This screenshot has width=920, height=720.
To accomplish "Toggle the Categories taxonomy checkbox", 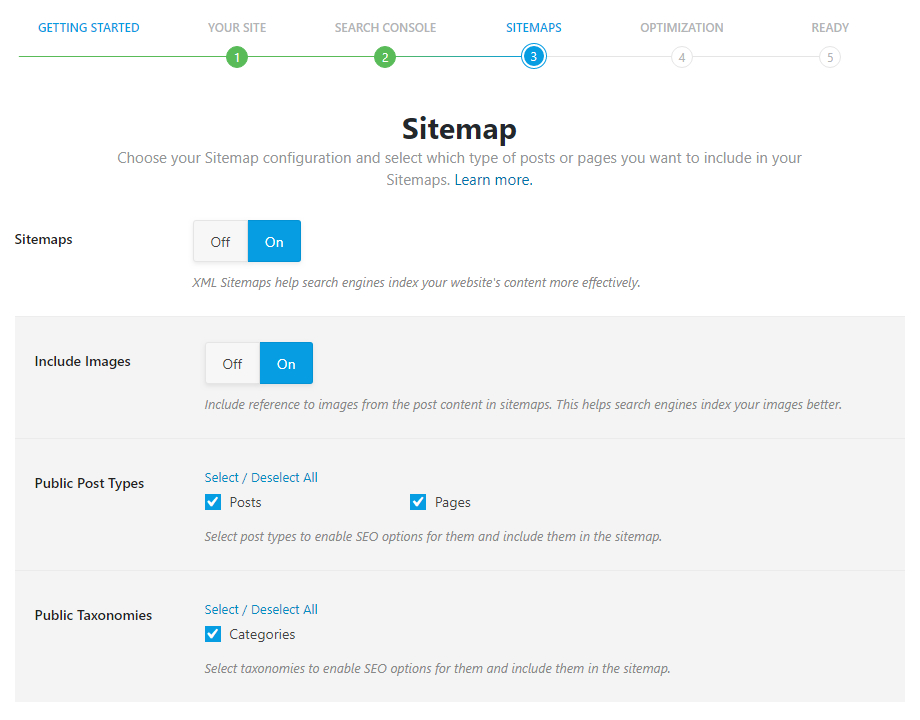I will [213, 634].
